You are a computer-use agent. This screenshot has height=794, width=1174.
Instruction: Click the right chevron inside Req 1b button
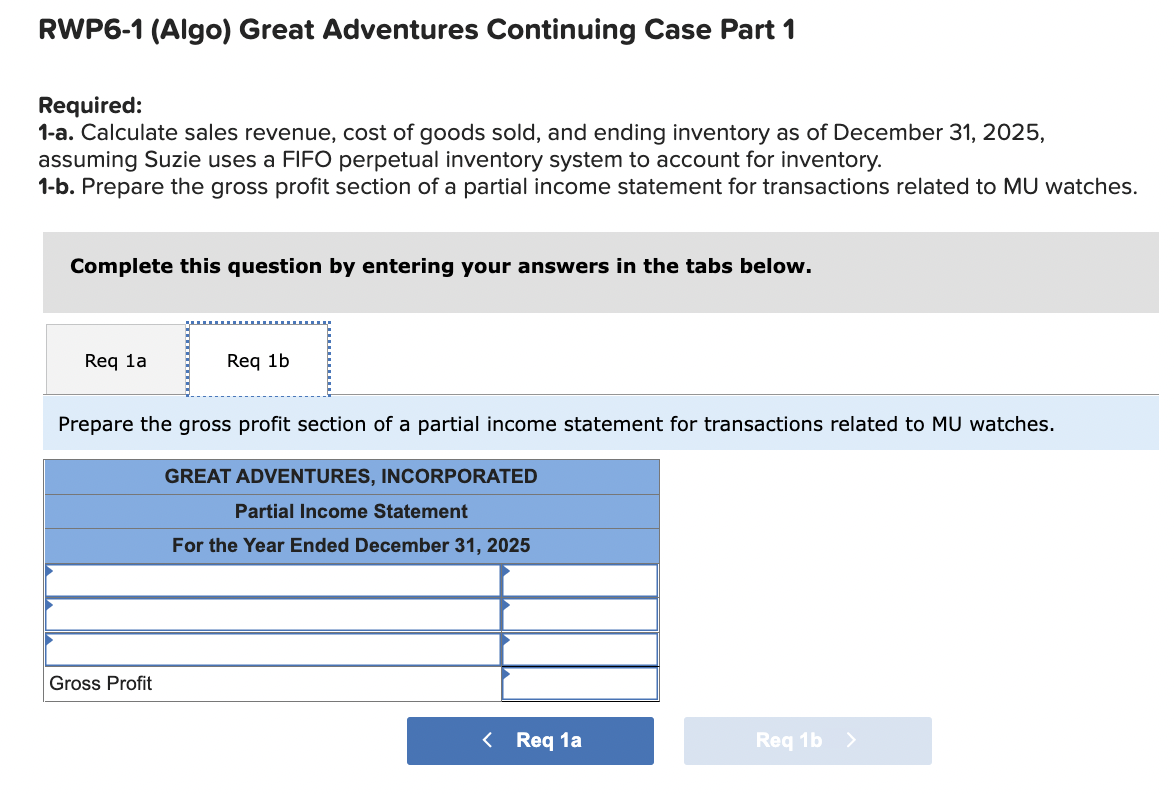click(x=851, y=740)
